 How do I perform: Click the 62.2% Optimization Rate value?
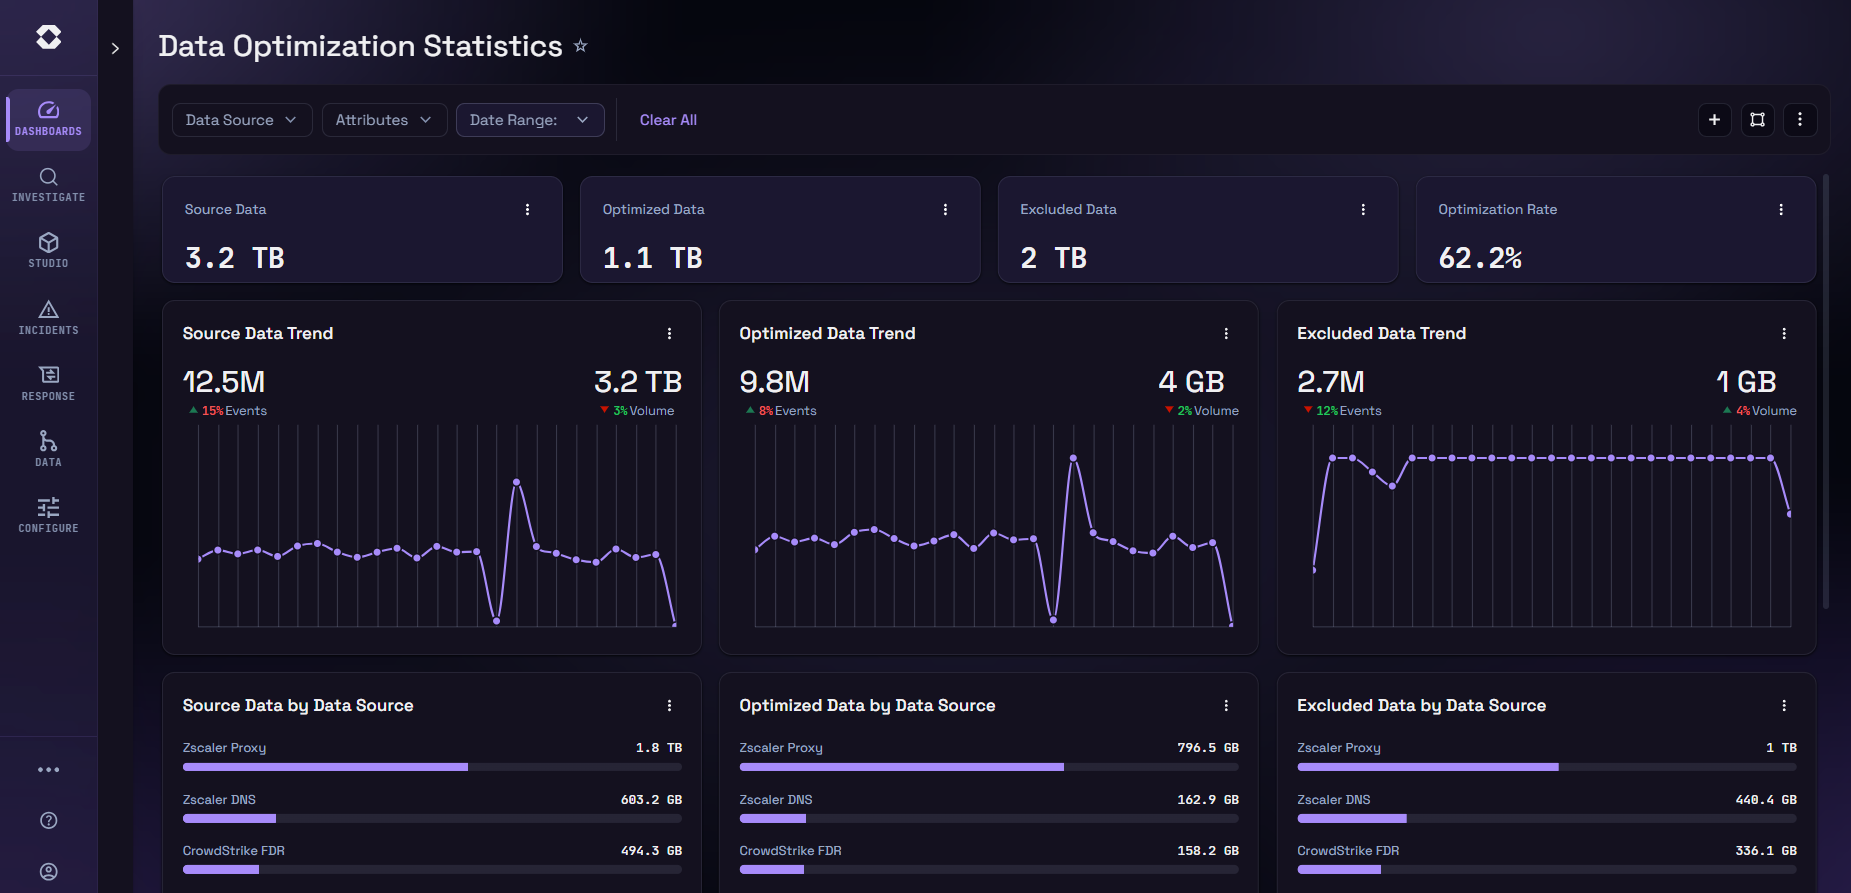(x=1480, y=258)
